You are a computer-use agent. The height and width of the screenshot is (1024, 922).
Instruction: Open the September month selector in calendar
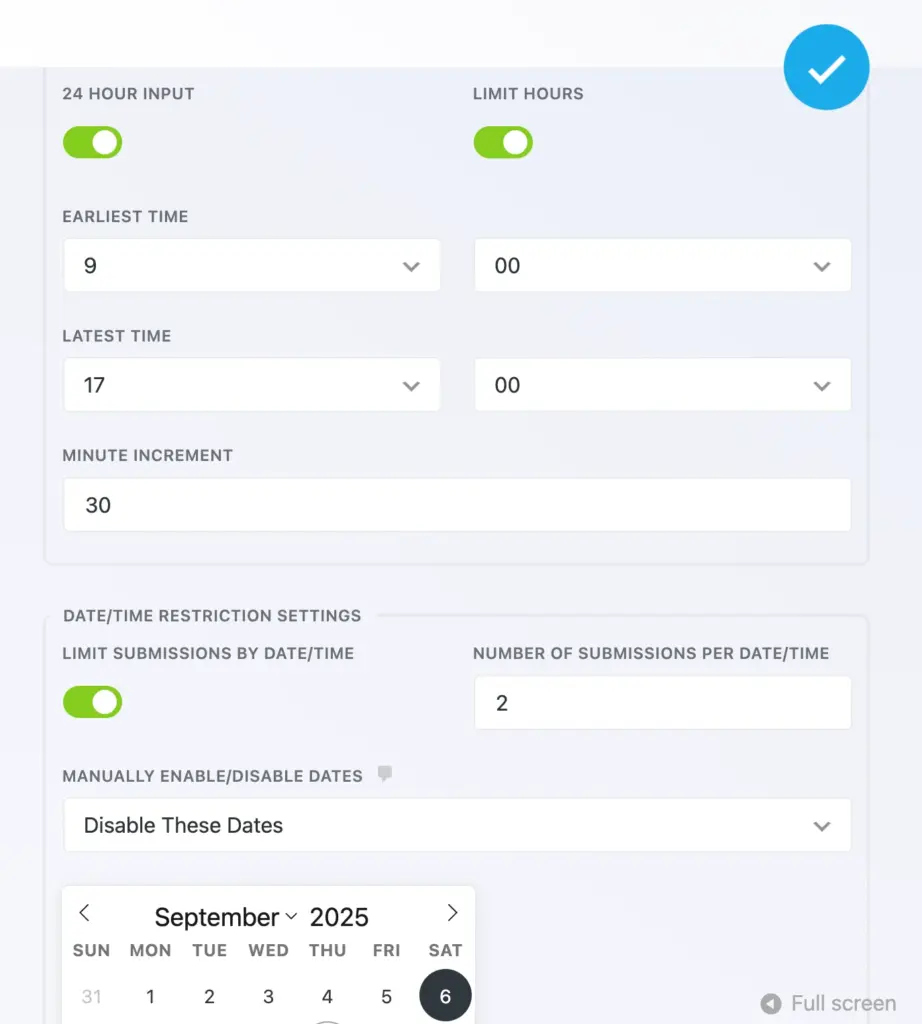[226, 917]
